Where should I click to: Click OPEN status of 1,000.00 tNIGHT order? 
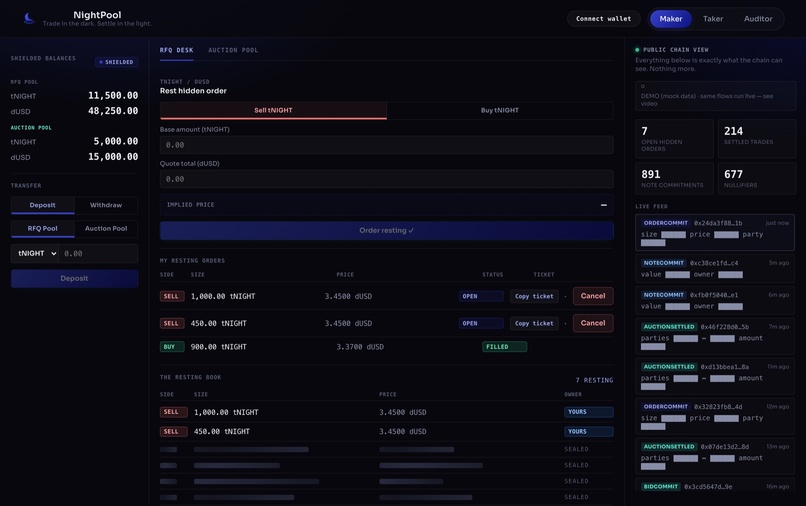click(481, 296)
